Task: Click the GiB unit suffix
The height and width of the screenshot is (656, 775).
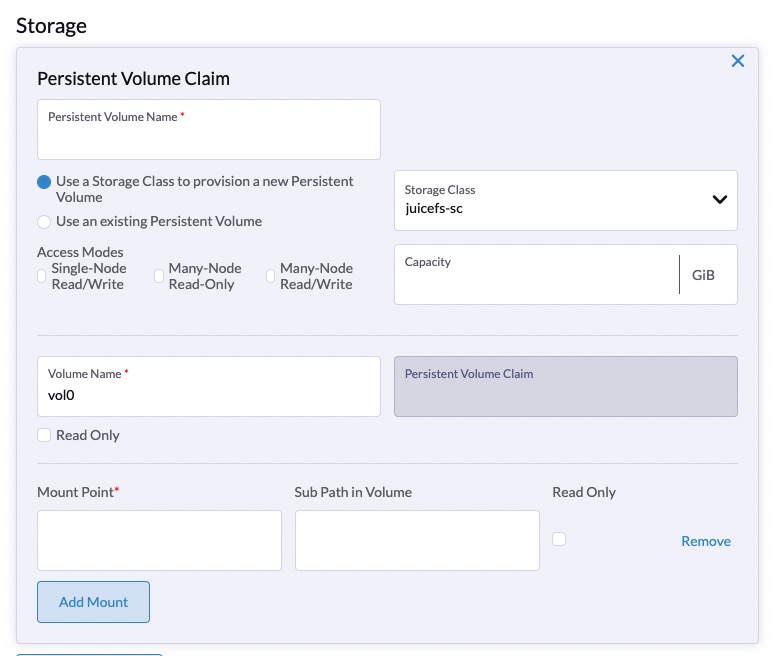Action: pos(703,275)
